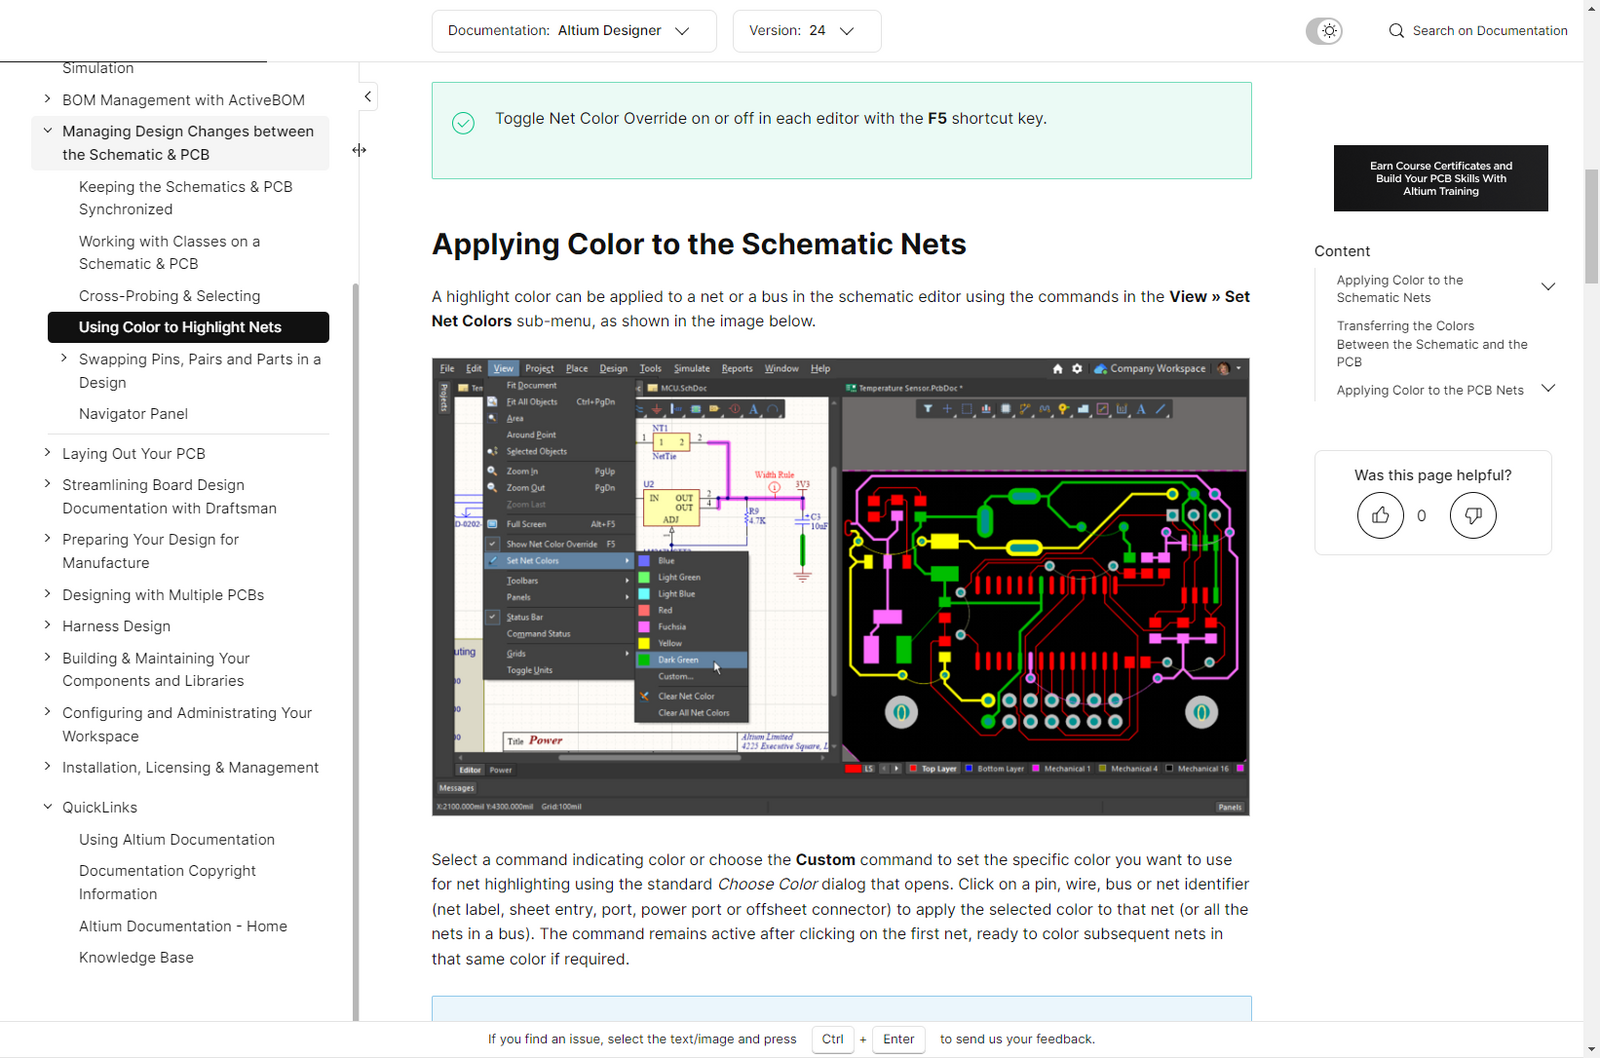Jump to Transferring the Colors content link

[1432, 344]
